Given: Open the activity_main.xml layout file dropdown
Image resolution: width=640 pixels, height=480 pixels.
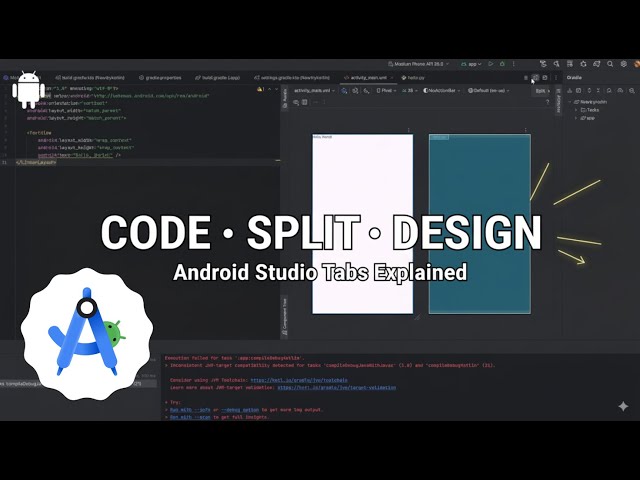Looking at the screenshot, I should click(x=314, y=91).
